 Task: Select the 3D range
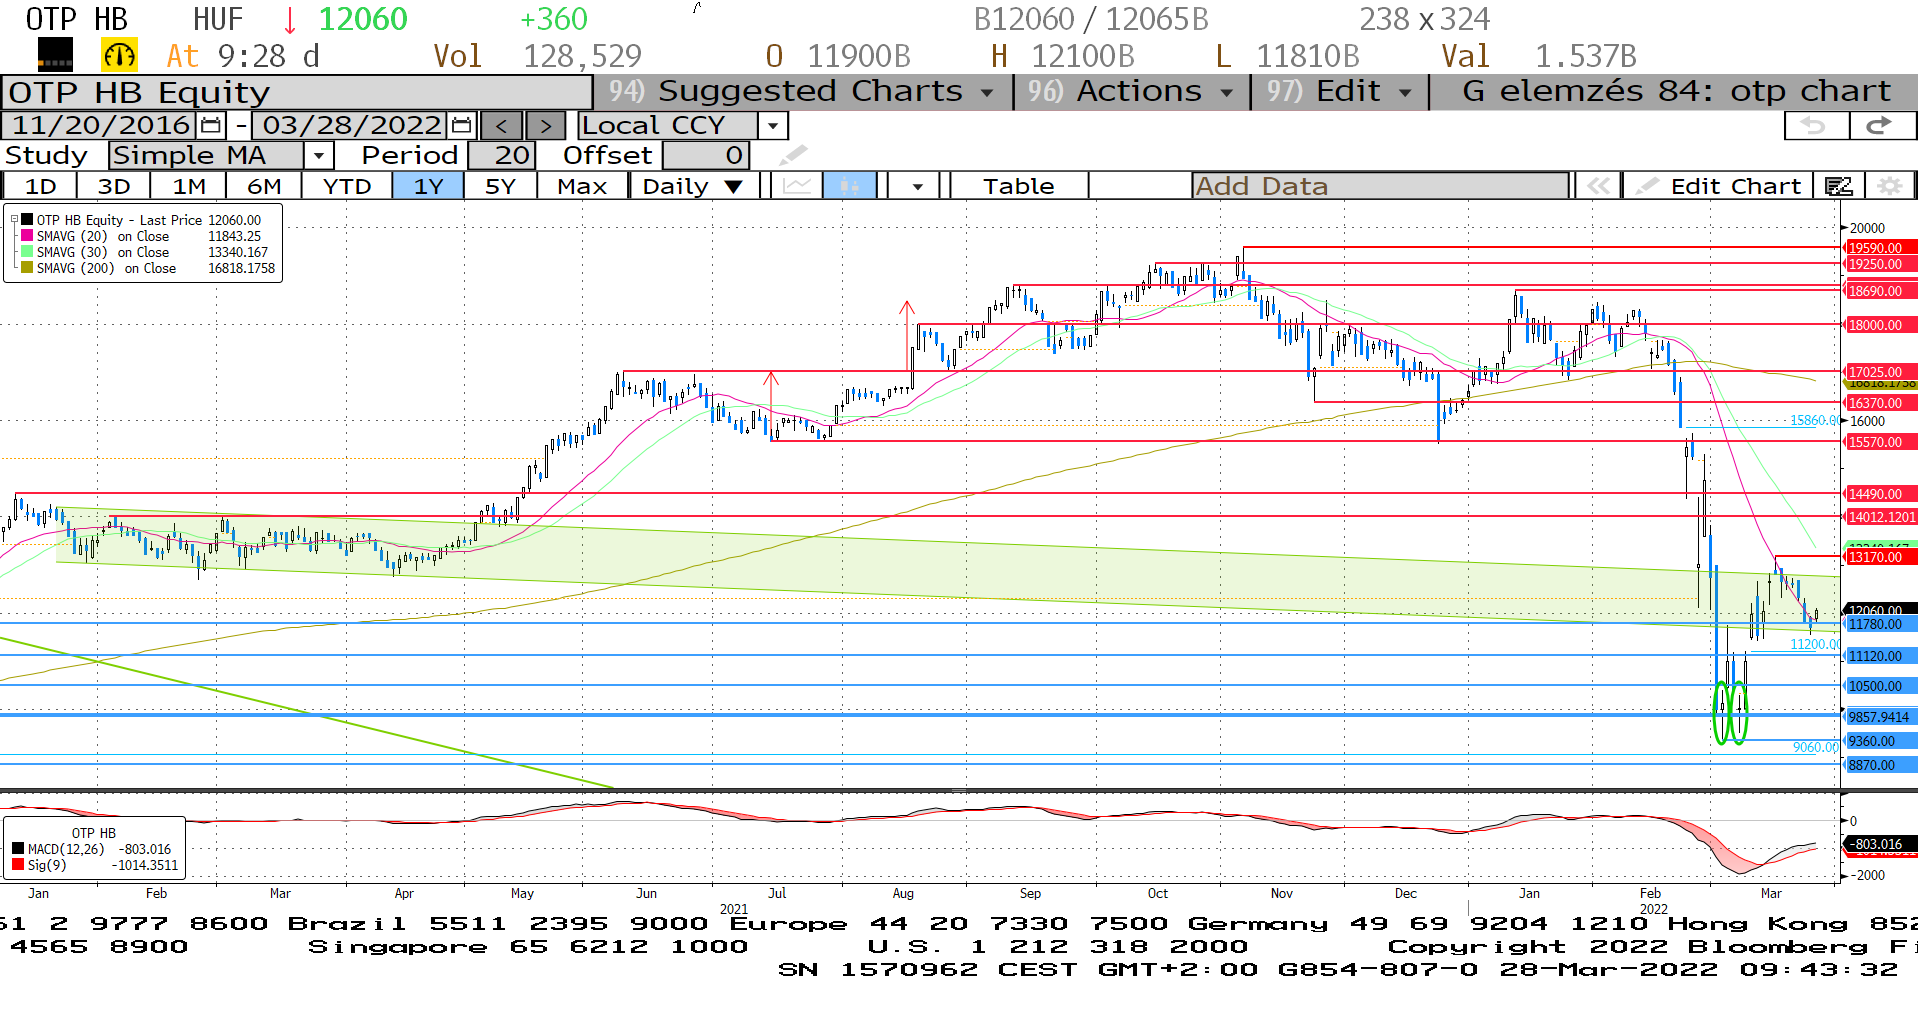coord(114,186)
